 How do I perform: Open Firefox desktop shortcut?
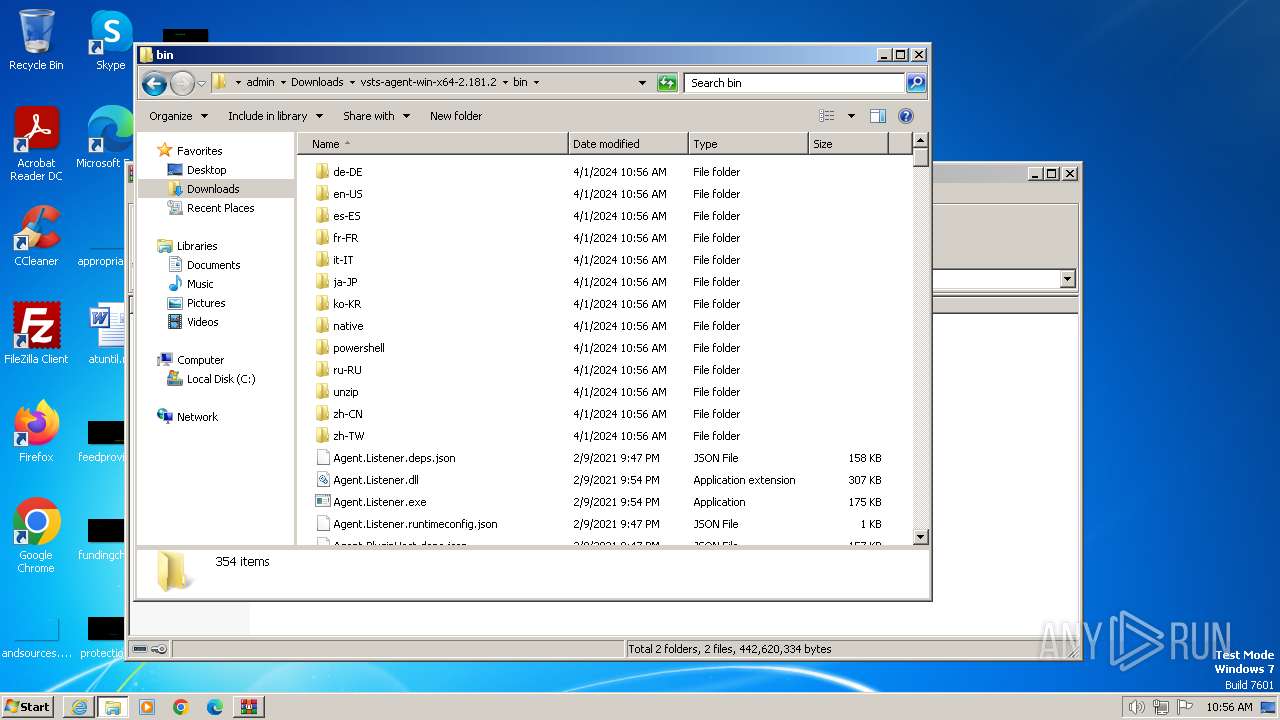click(36, 432)
